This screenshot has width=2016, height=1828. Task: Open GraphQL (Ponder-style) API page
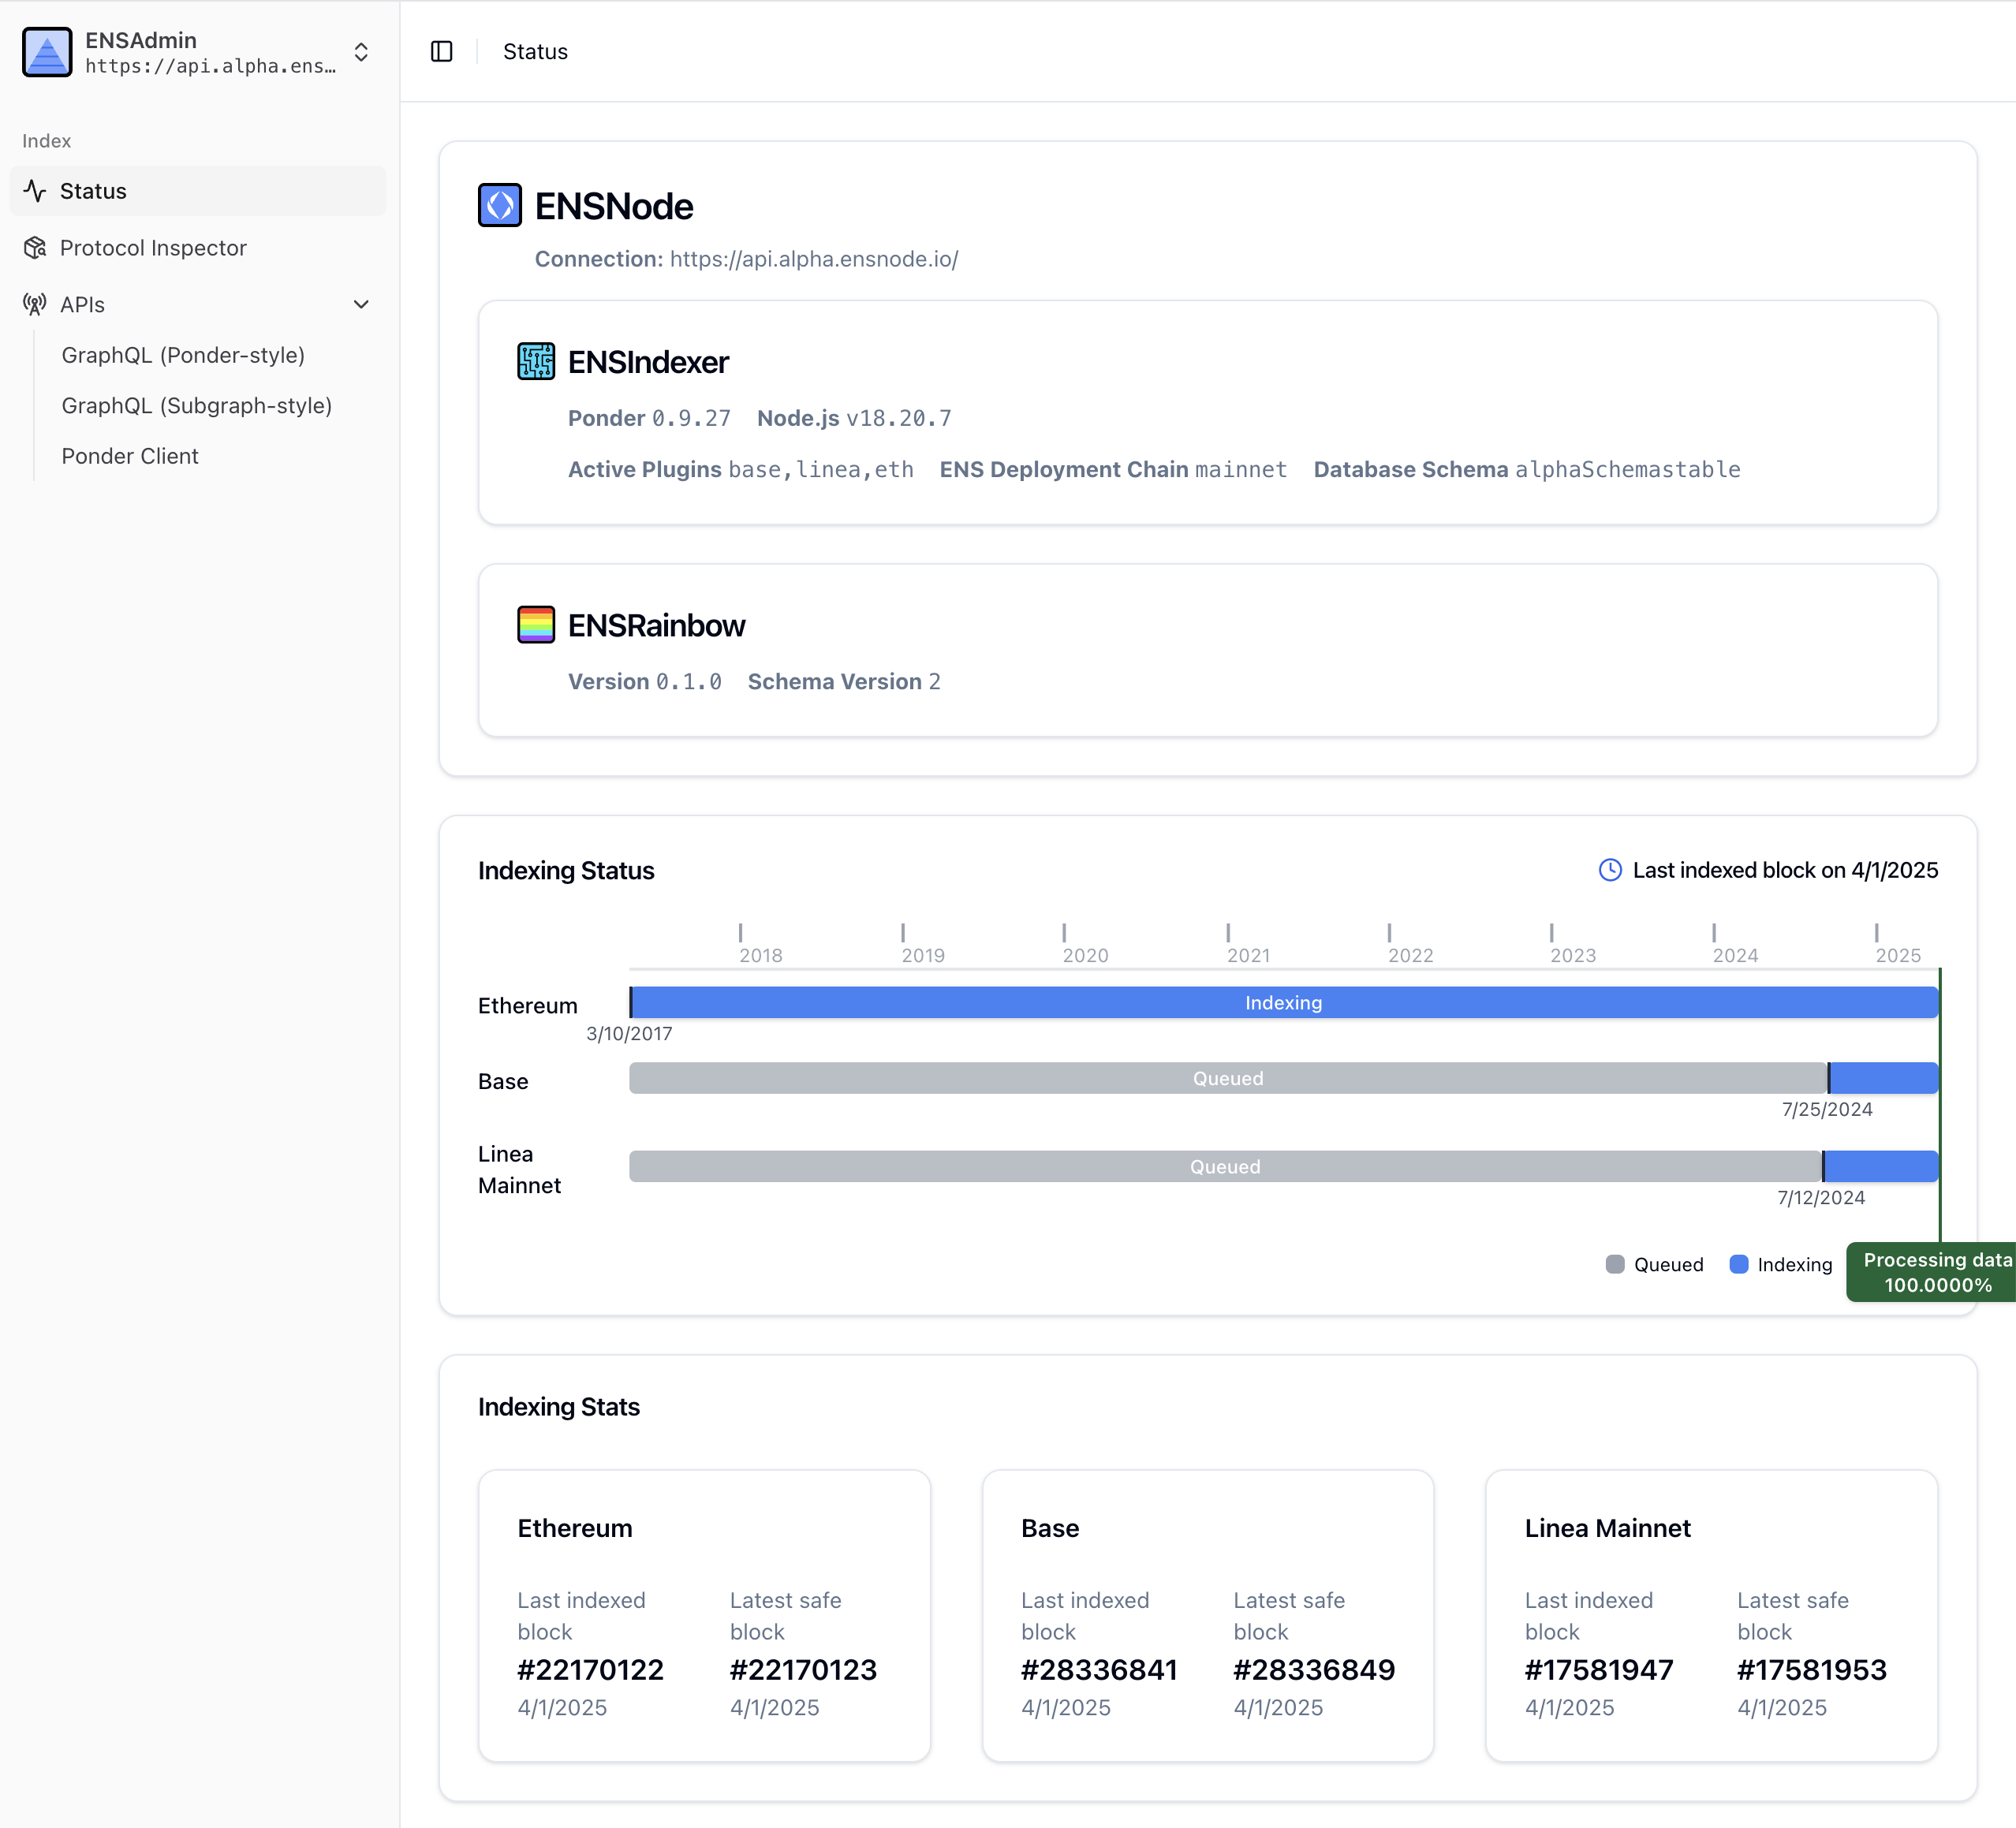tap(183, 355)
